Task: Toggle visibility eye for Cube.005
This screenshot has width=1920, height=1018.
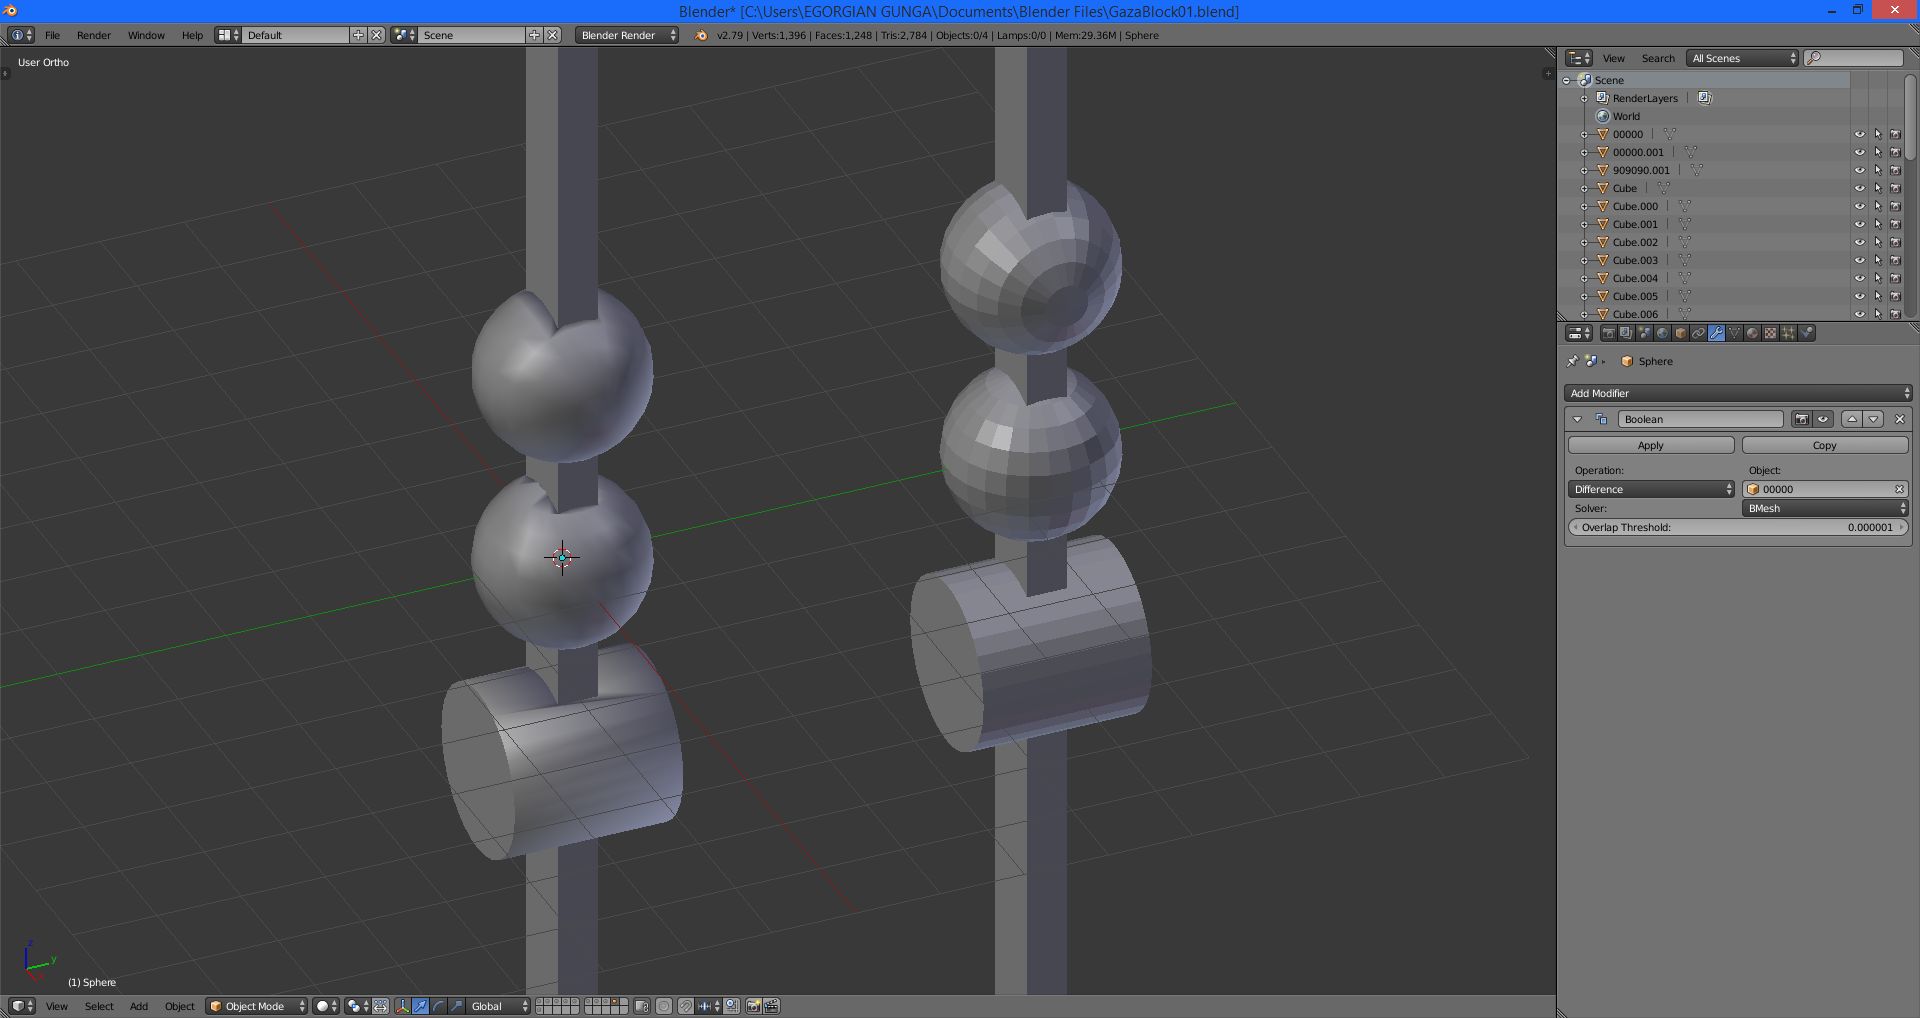Action: [x=1860, y=296]
